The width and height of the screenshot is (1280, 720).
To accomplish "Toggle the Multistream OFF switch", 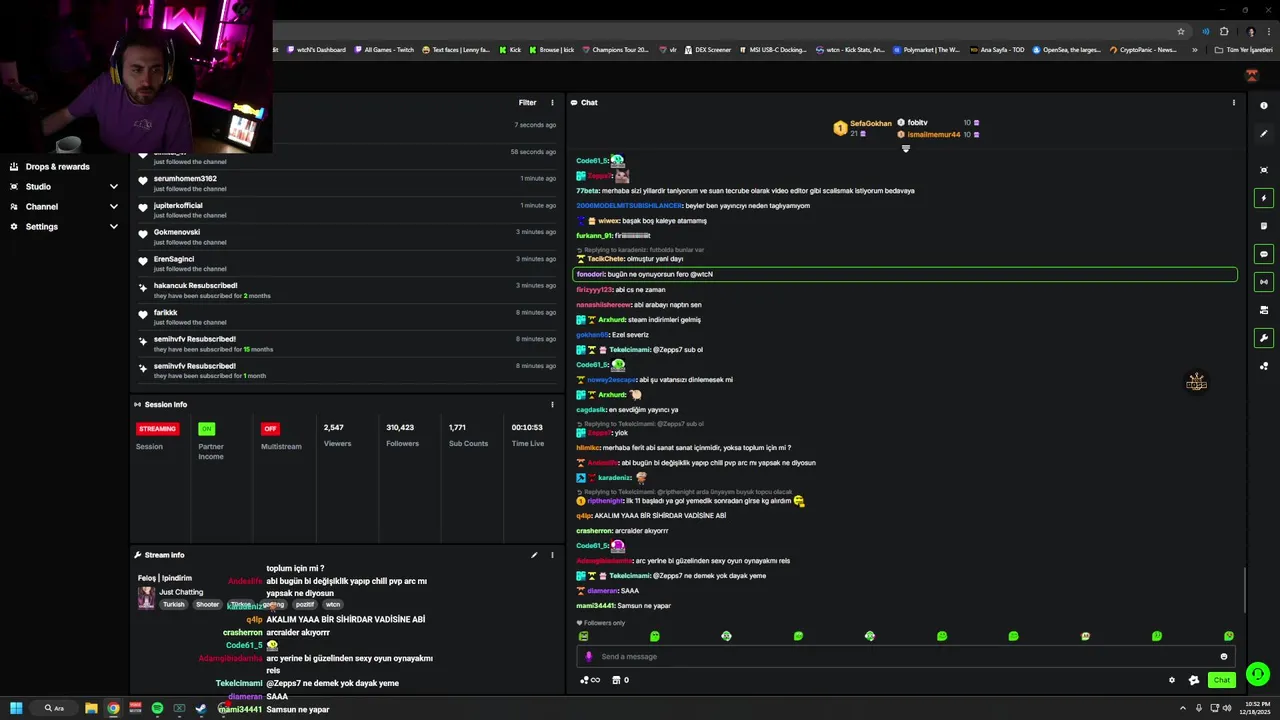I will [270, 428].
